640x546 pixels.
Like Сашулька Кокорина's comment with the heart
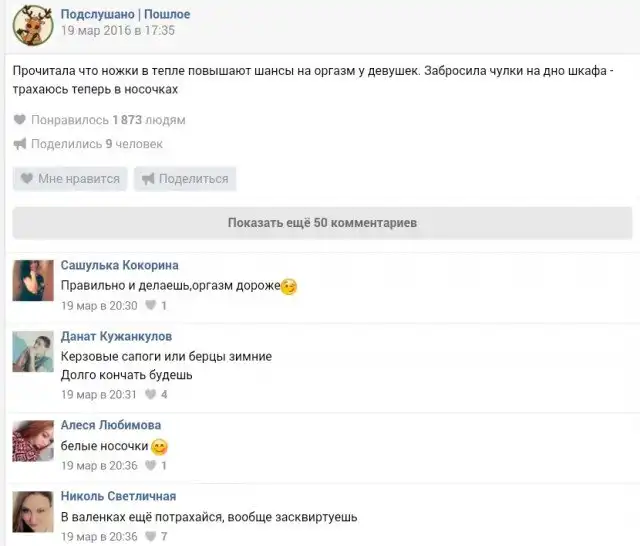[151, 306]
